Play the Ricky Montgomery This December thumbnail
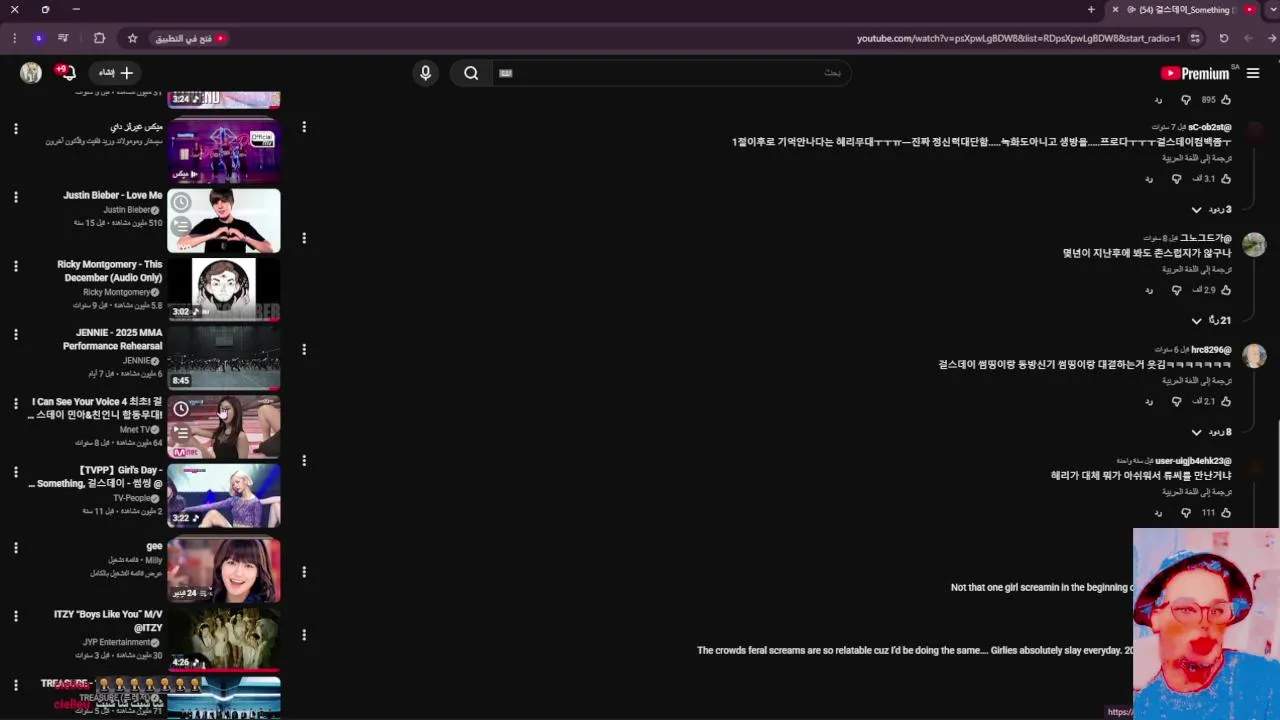The width and height of the screenshot is (1280, 720). 224,289
